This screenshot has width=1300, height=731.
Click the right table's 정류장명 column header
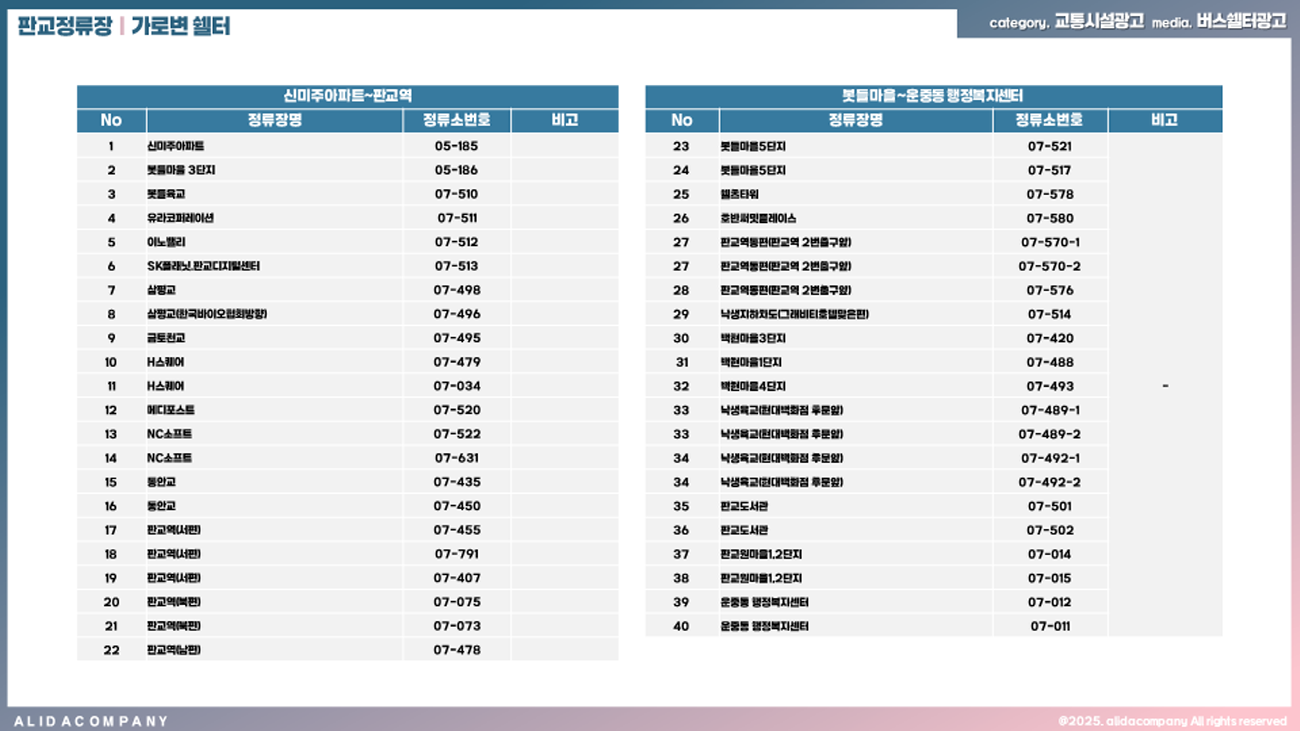pos(855,120)
